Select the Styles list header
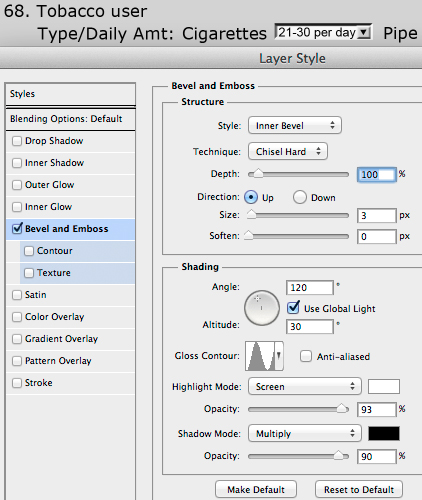Screen dimensions: 422x500 coord(71,94)
